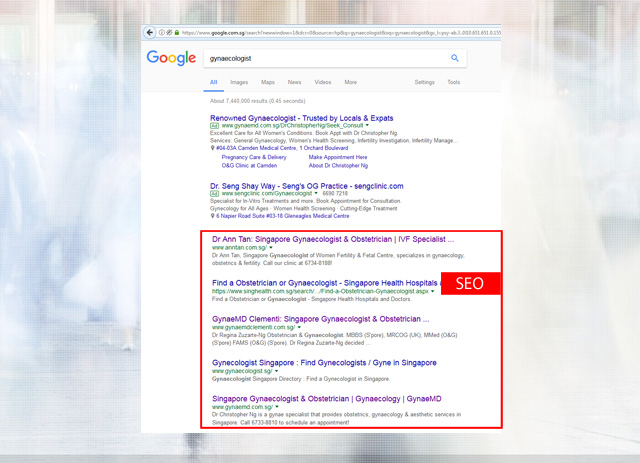Expand dropdown arrow next to www.gynaemd.com.sg

point(277,407)
